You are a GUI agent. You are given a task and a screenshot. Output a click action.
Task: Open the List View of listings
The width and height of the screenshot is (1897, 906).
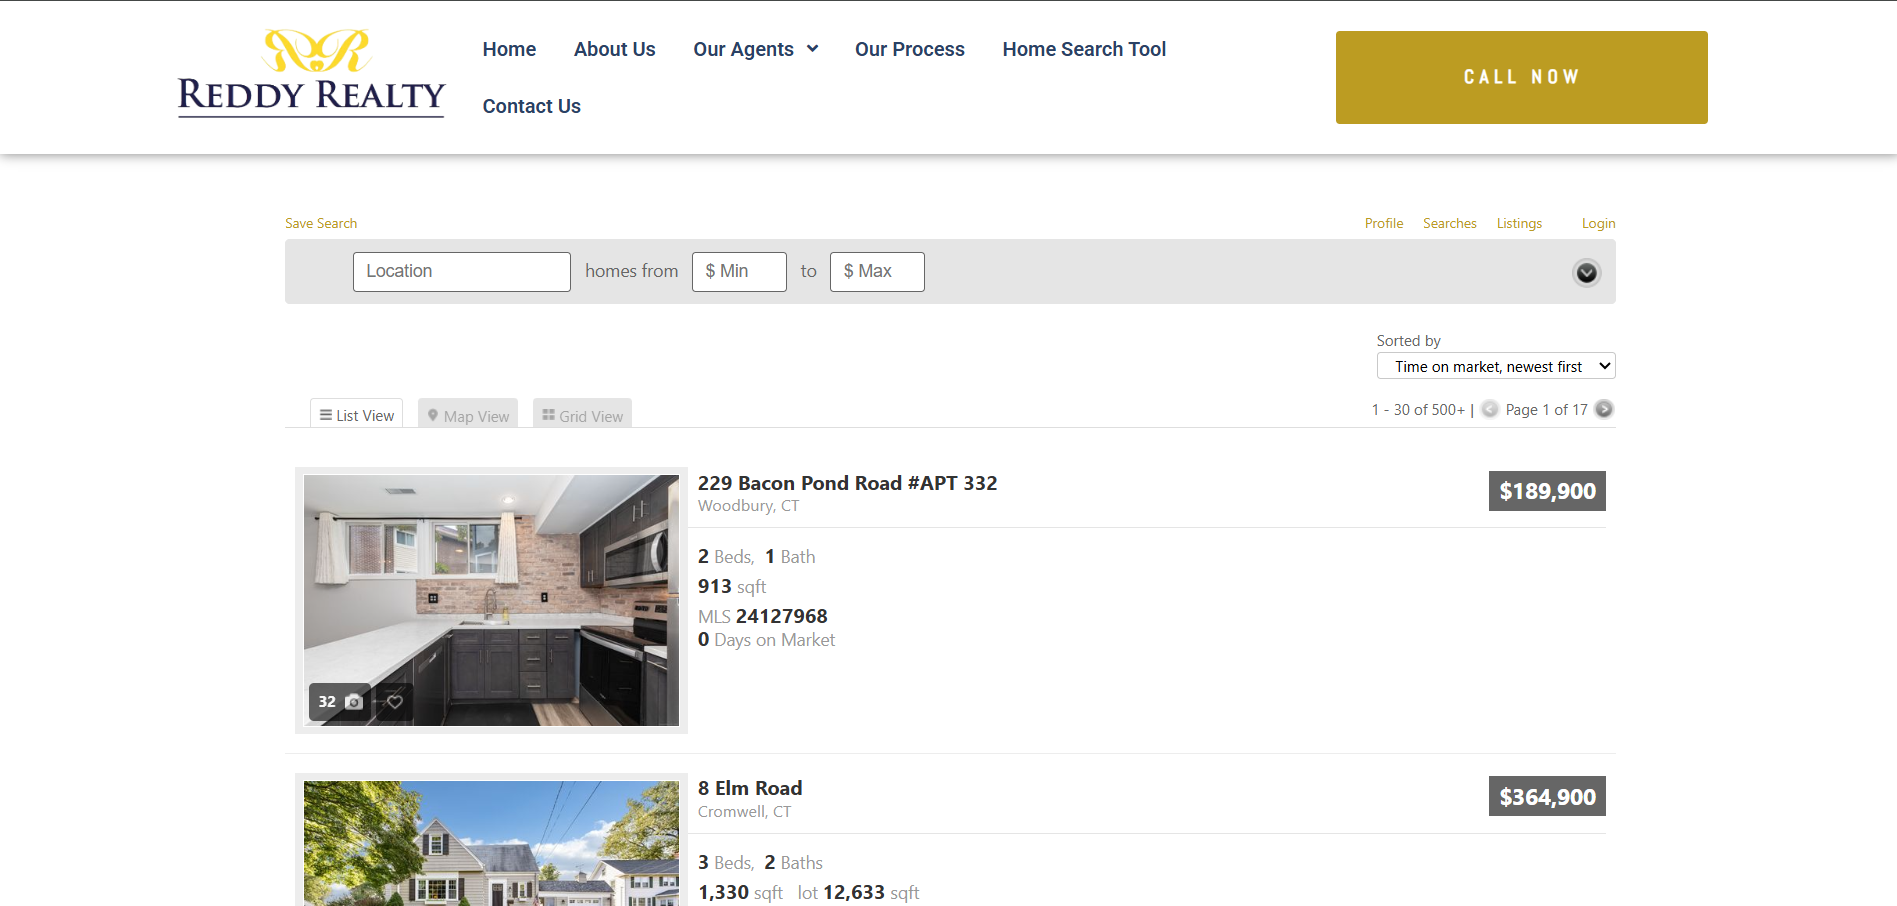356,414
